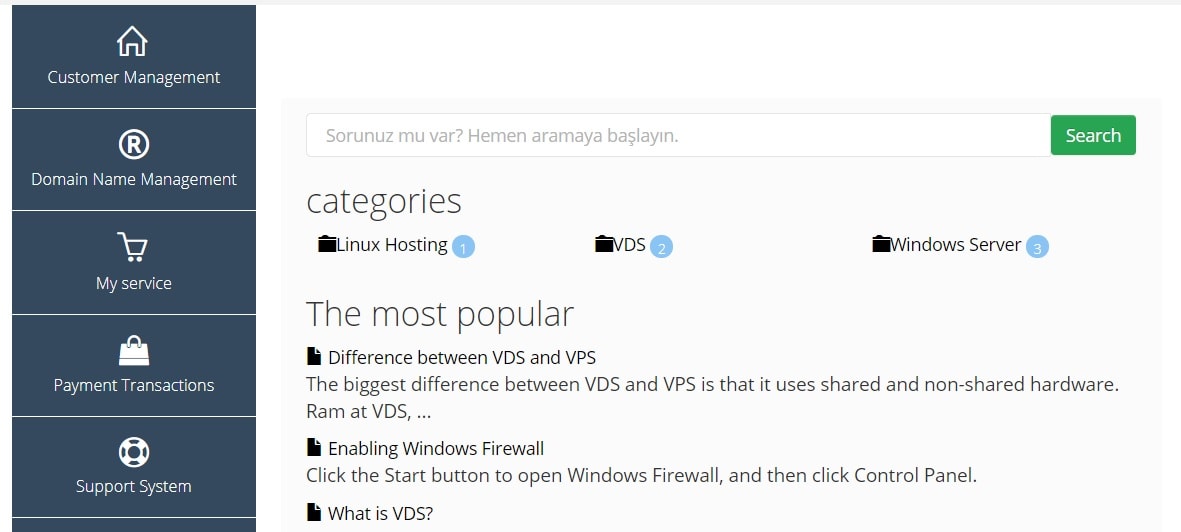Open the Difference between VDS and VPS article
Screen dimensions: 1181x532
coord(462,357)
